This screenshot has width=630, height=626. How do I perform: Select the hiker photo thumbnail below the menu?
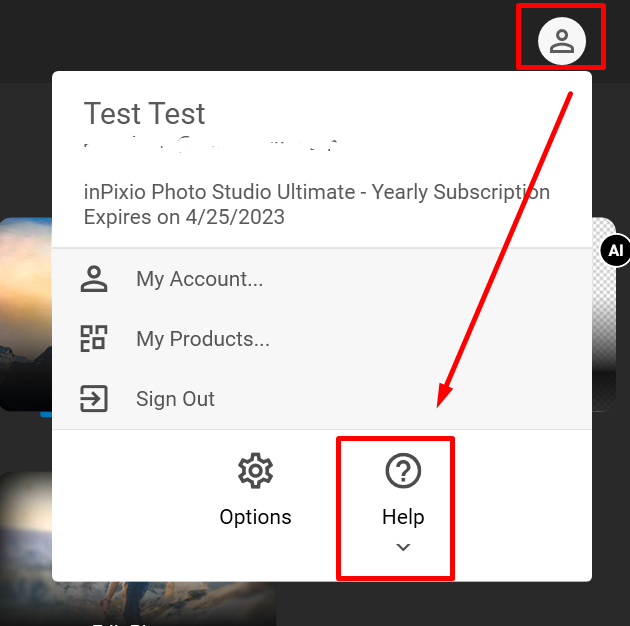click(x=138, y=603)
